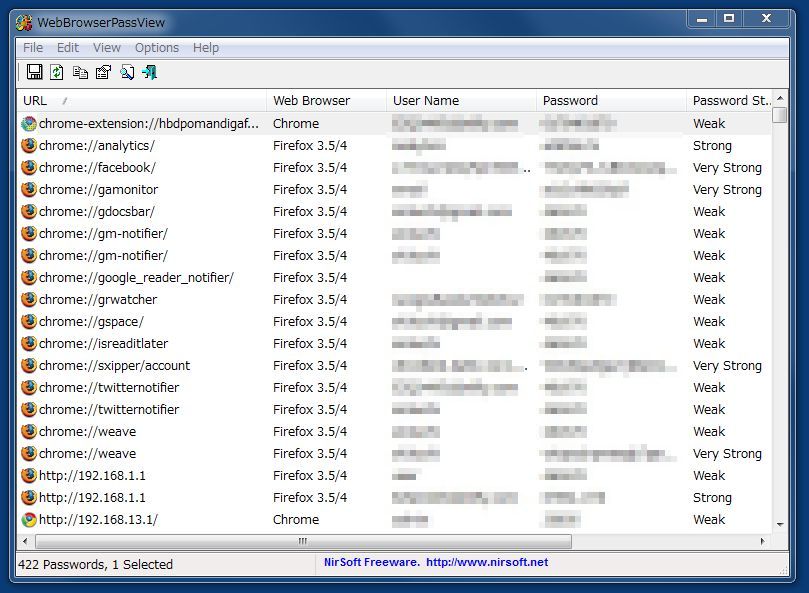The height and width of the screenshot is (593, 809).
Task: Click Weak in the http://192.168.13.1/ row
Action: 709,520
